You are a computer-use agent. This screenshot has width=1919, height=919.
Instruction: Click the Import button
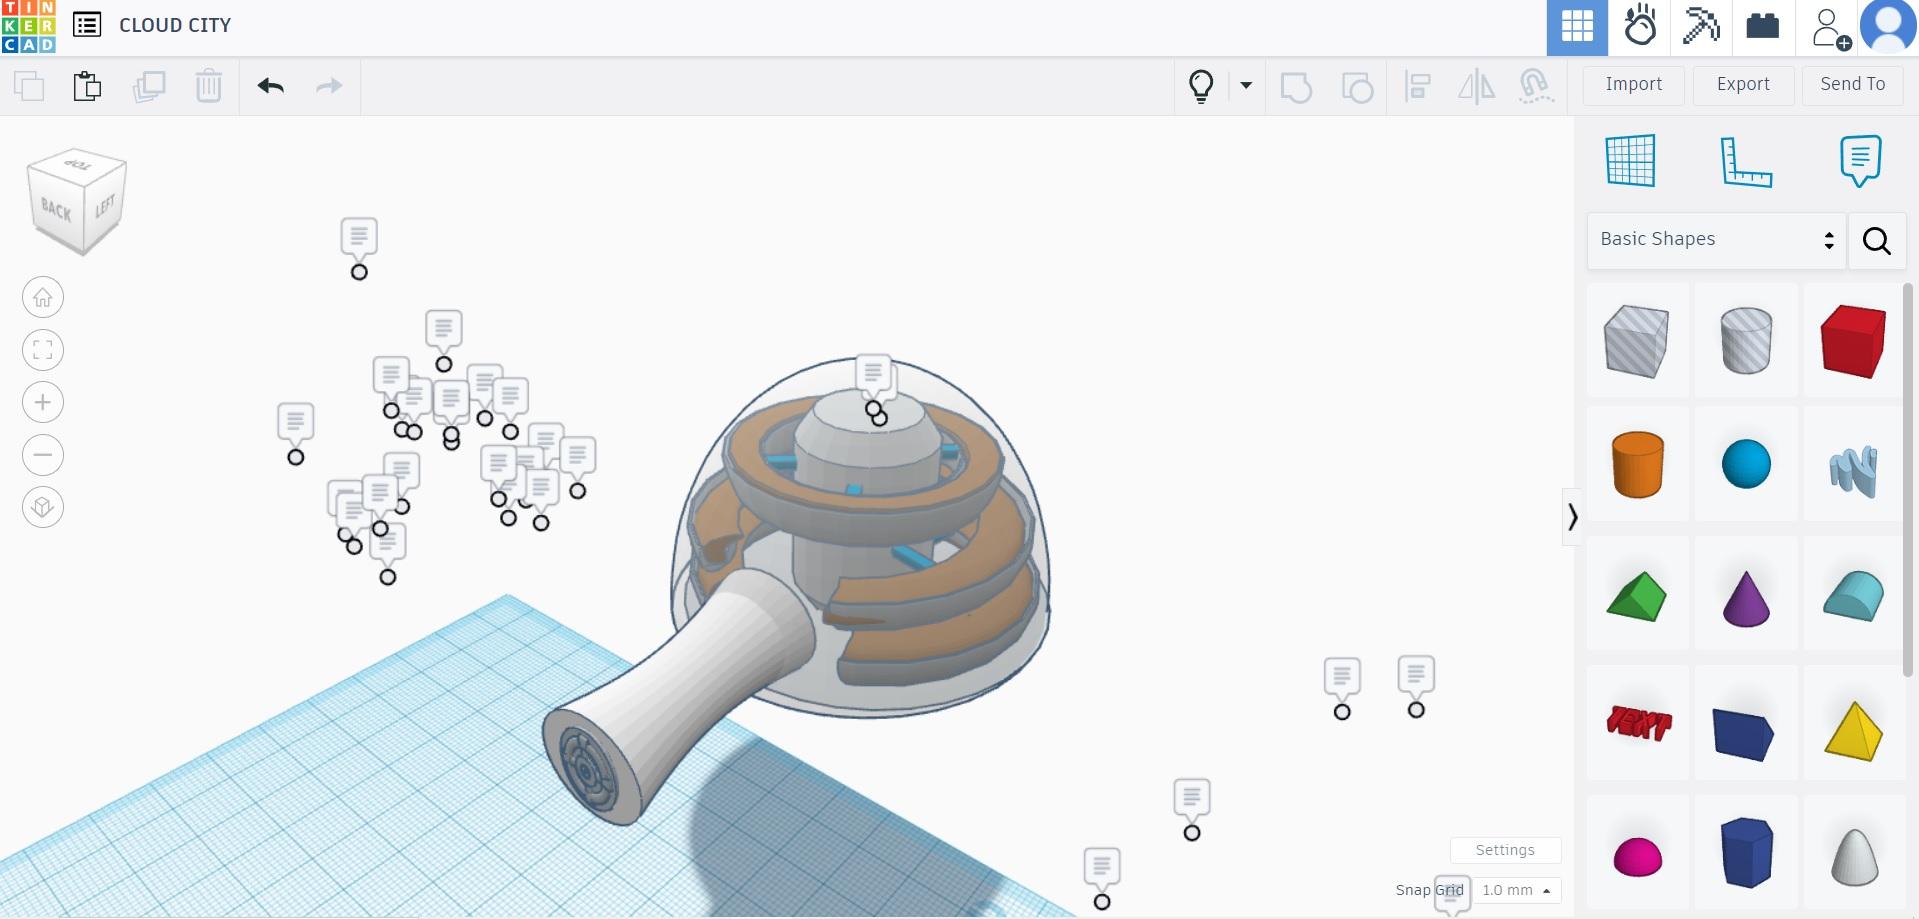point(1634,85)
